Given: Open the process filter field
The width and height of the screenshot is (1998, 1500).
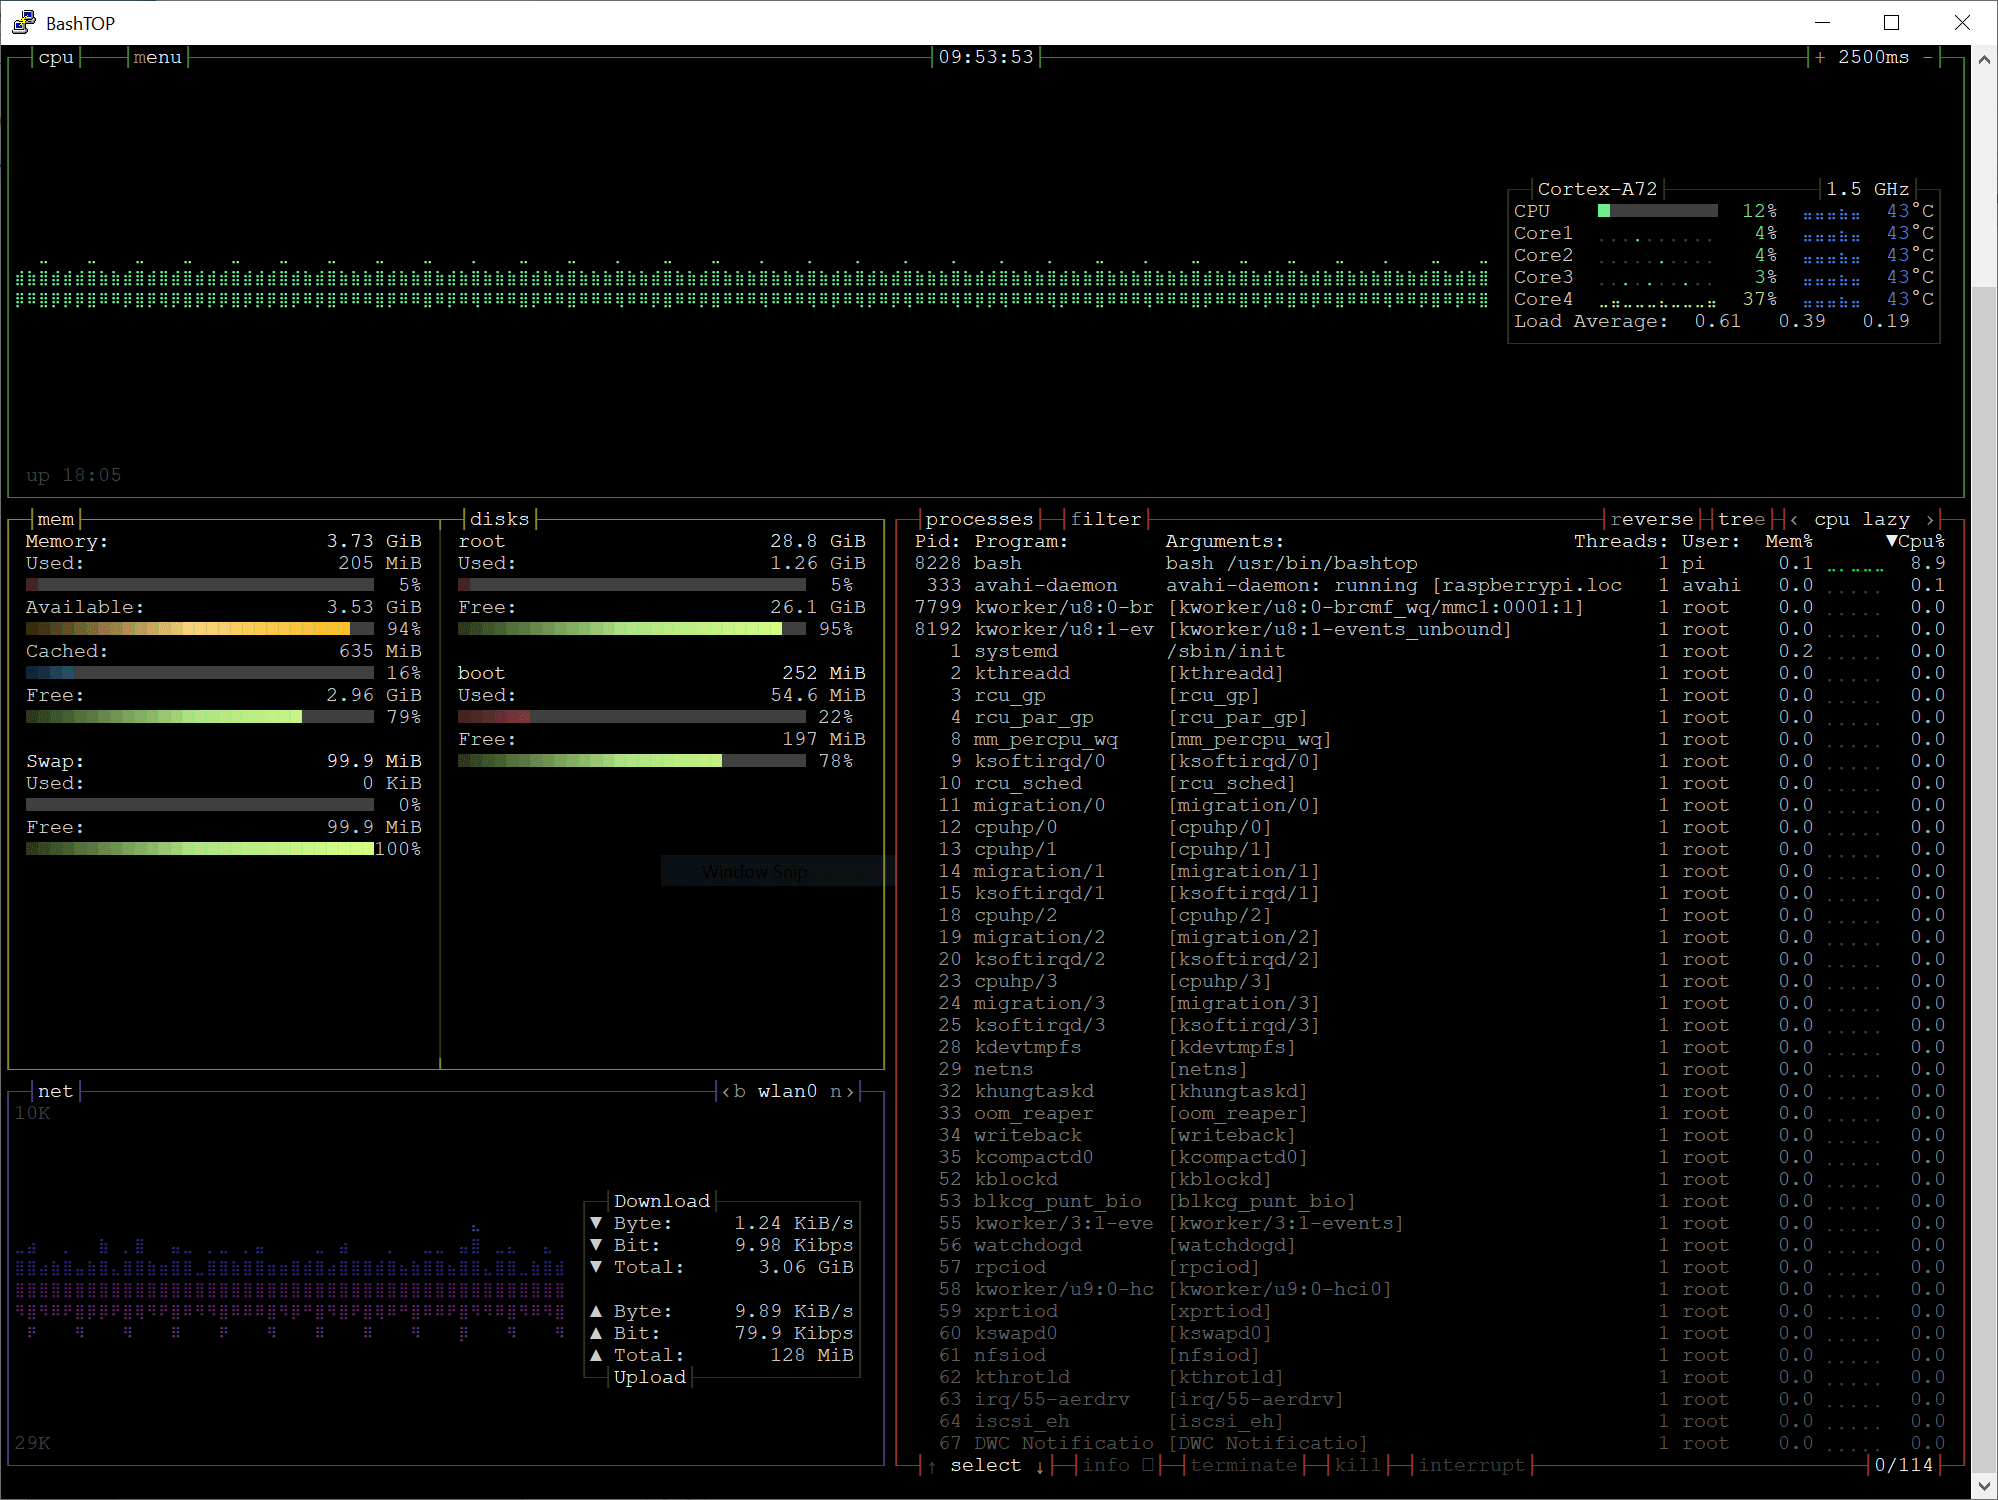Looking at the screenshot, I should pyautogui.click(x=1105, y=519).
